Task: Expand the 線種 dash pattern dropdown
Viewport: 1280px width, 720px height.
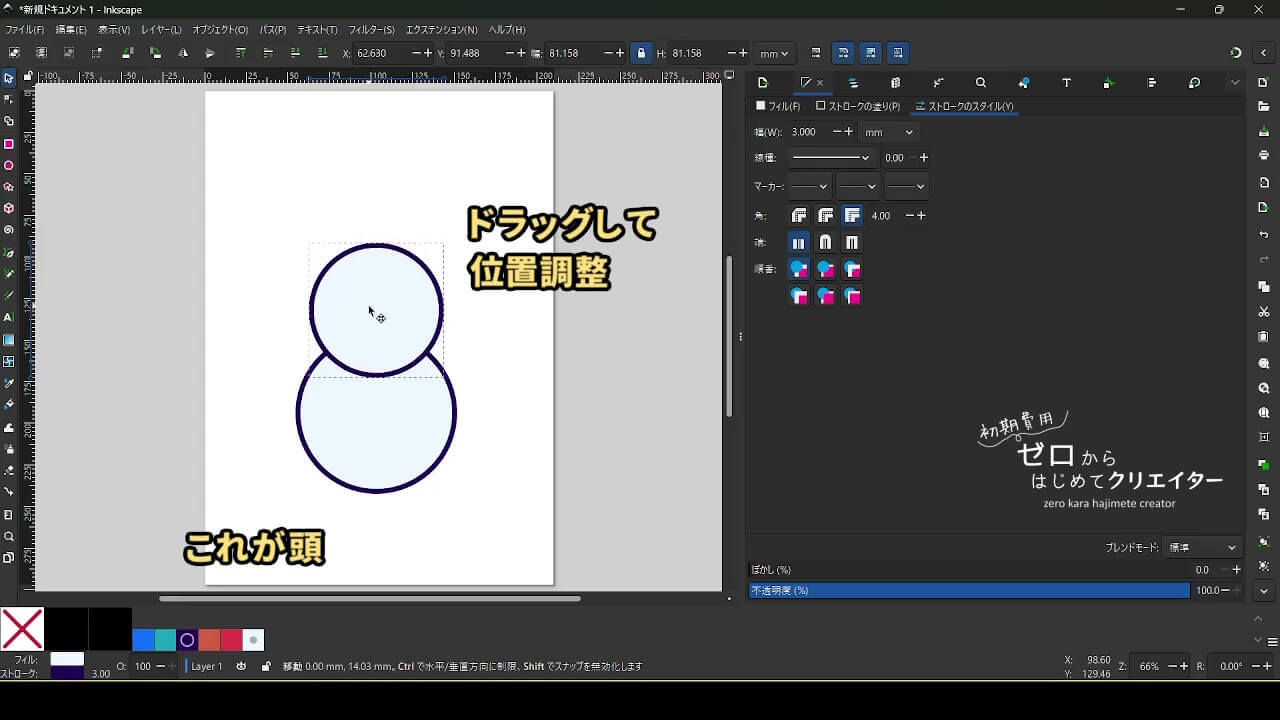Action: [x=830, y=158]
